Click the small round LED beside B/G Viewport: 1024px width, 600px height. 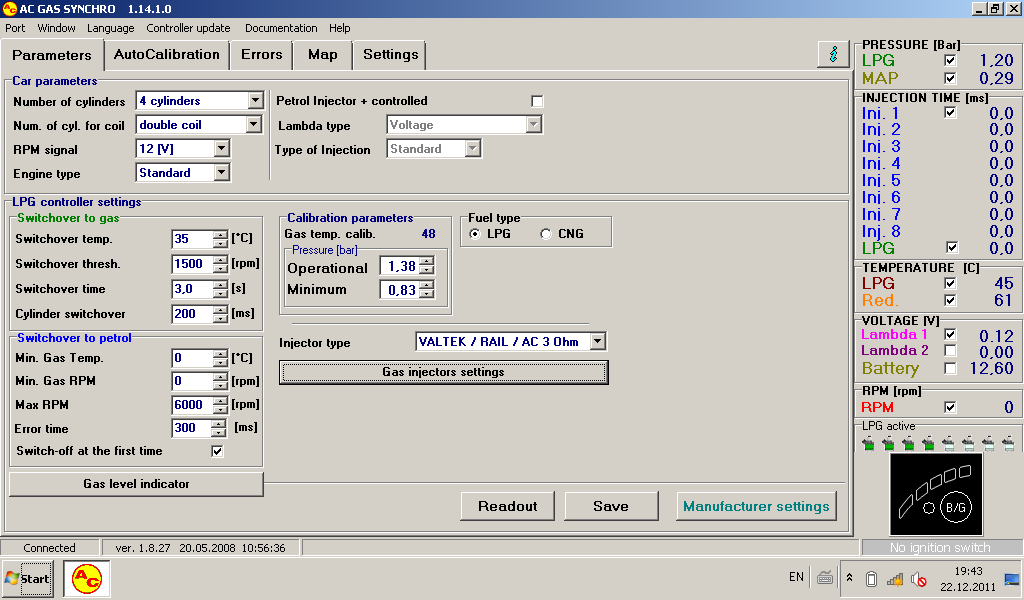pos(929,507)
